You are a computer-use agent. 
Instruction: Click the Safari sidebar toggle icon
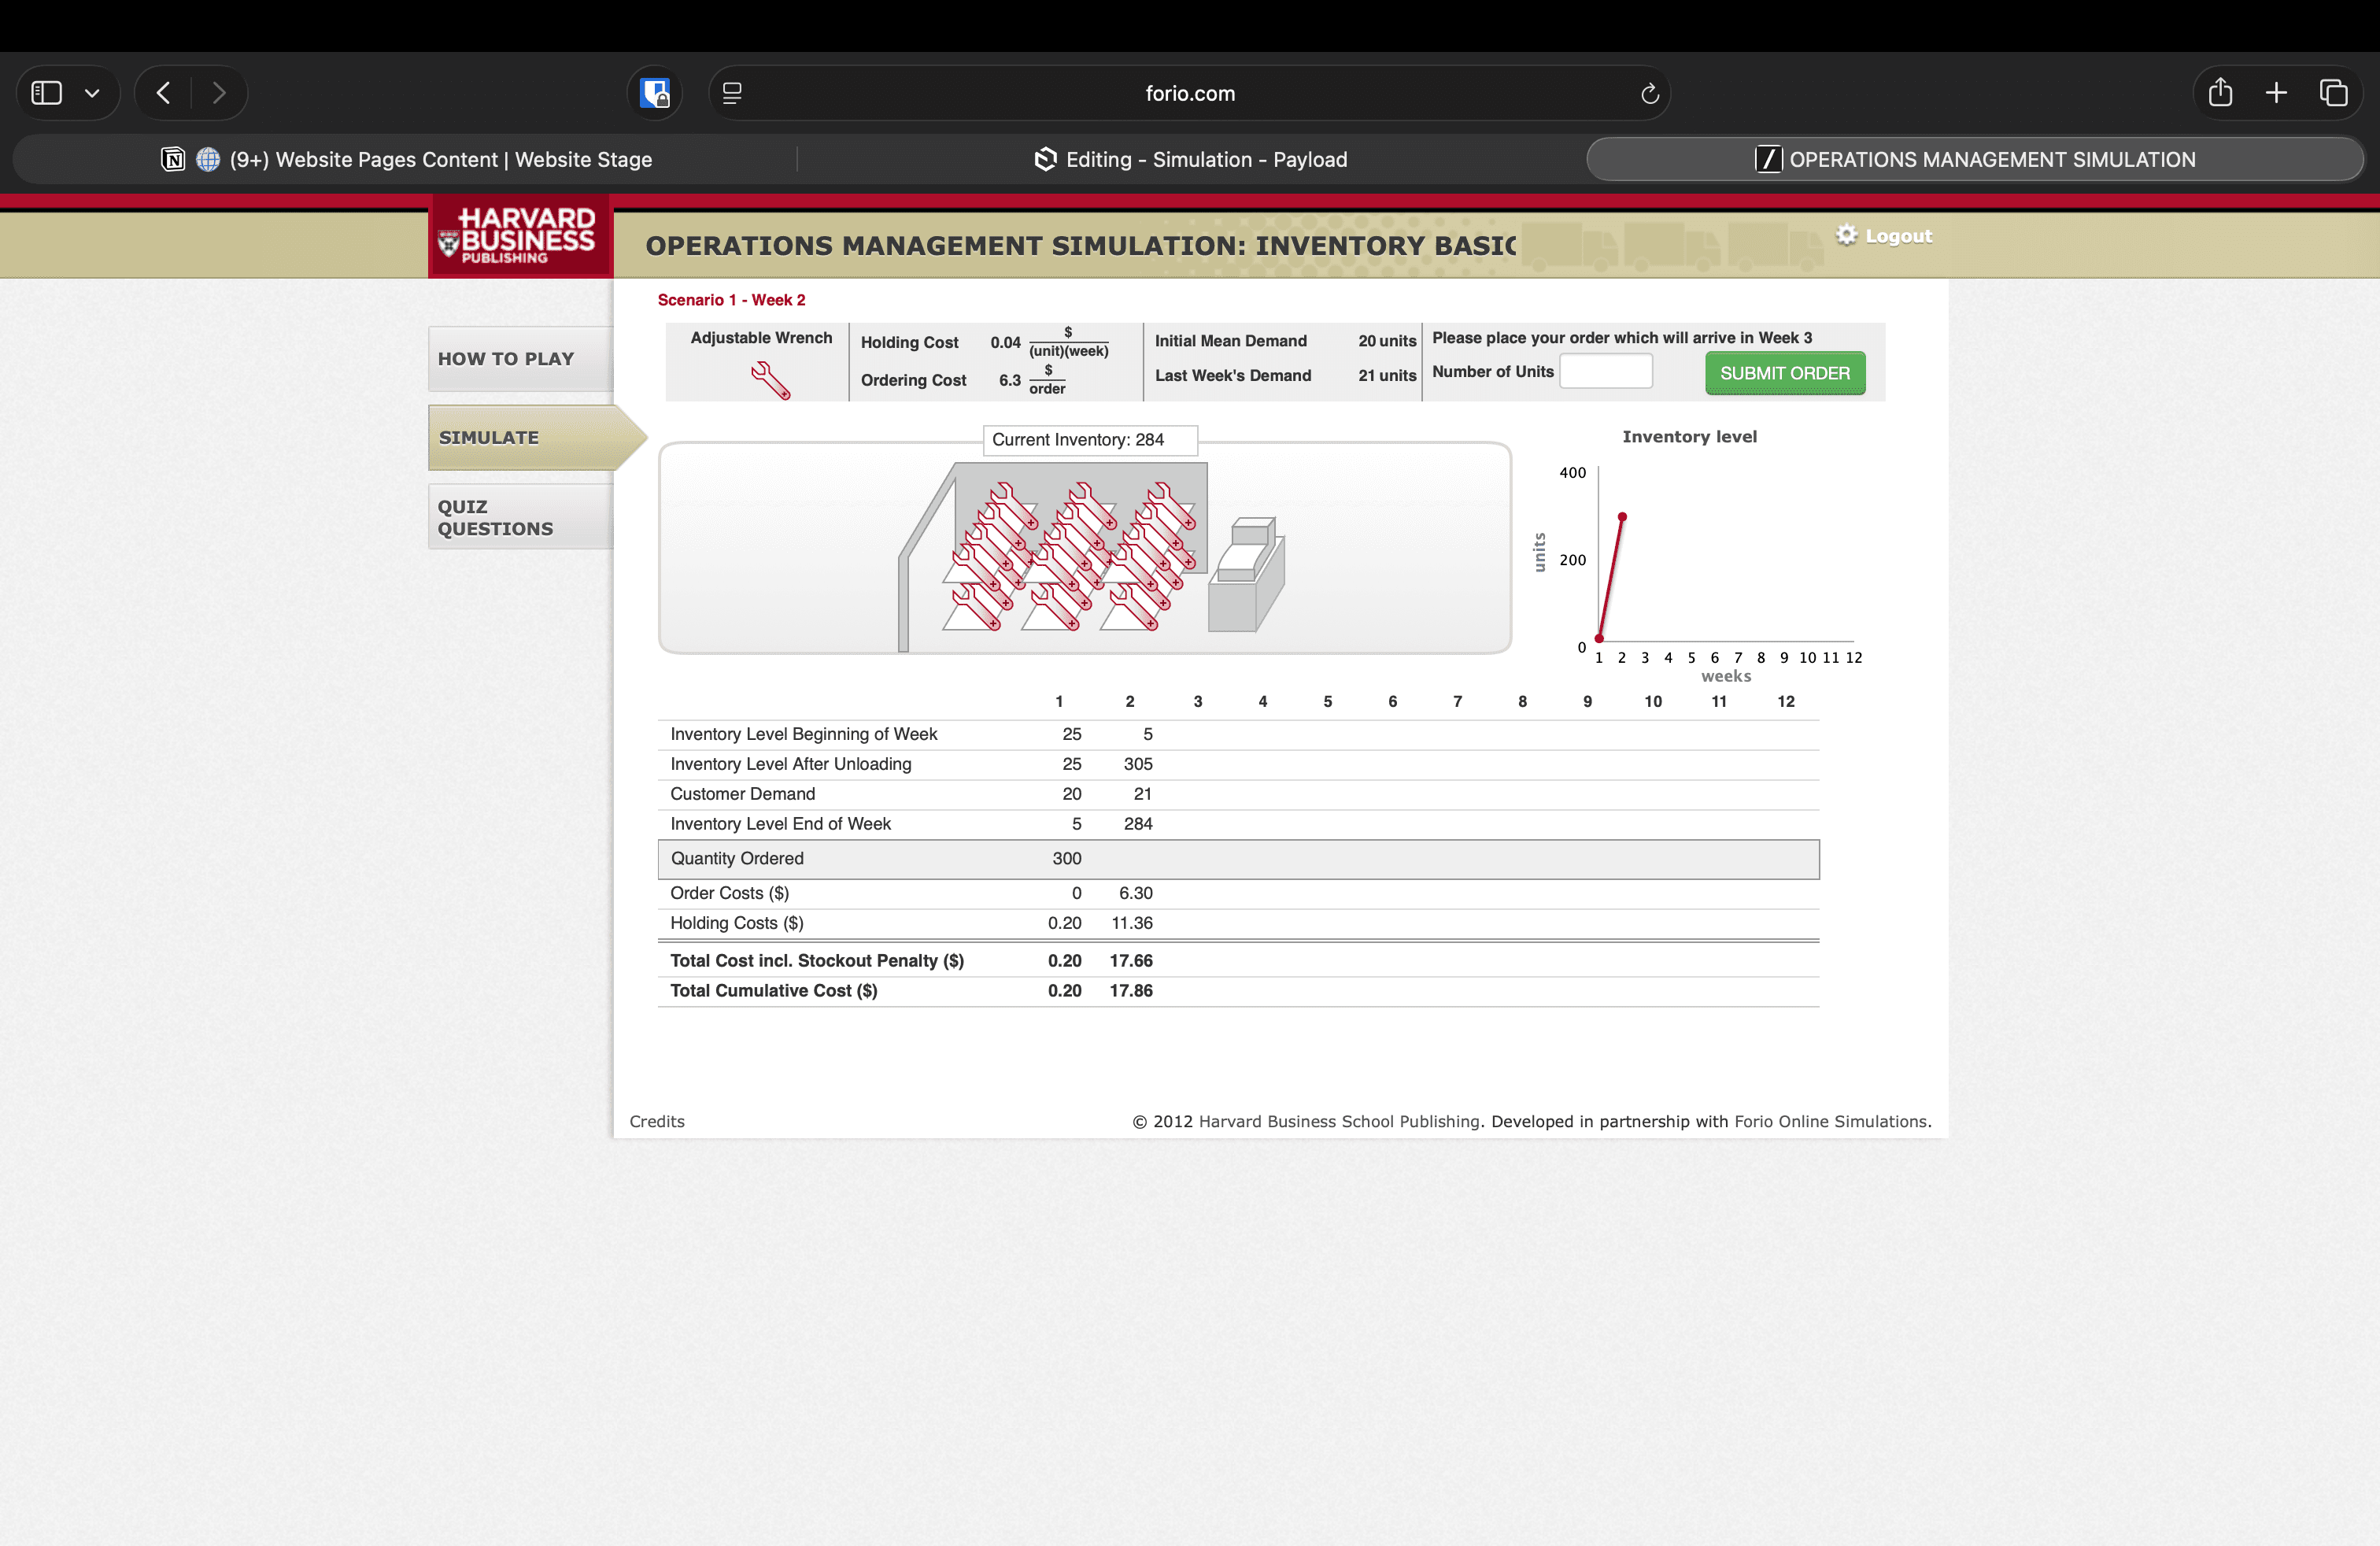47,93
